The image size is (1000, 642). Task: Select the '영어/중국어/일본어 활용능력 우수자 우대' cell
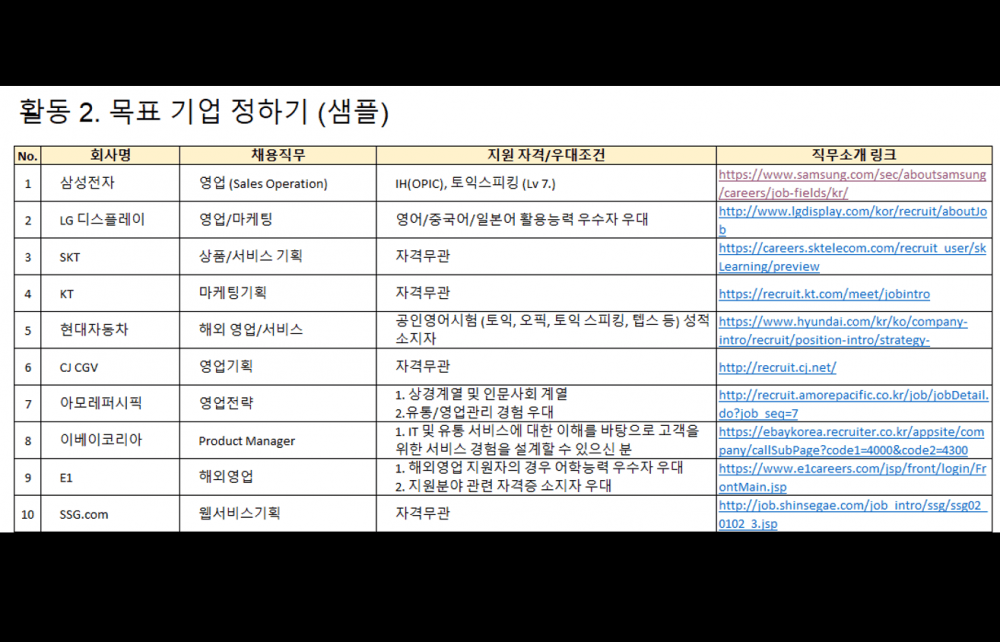546,220
